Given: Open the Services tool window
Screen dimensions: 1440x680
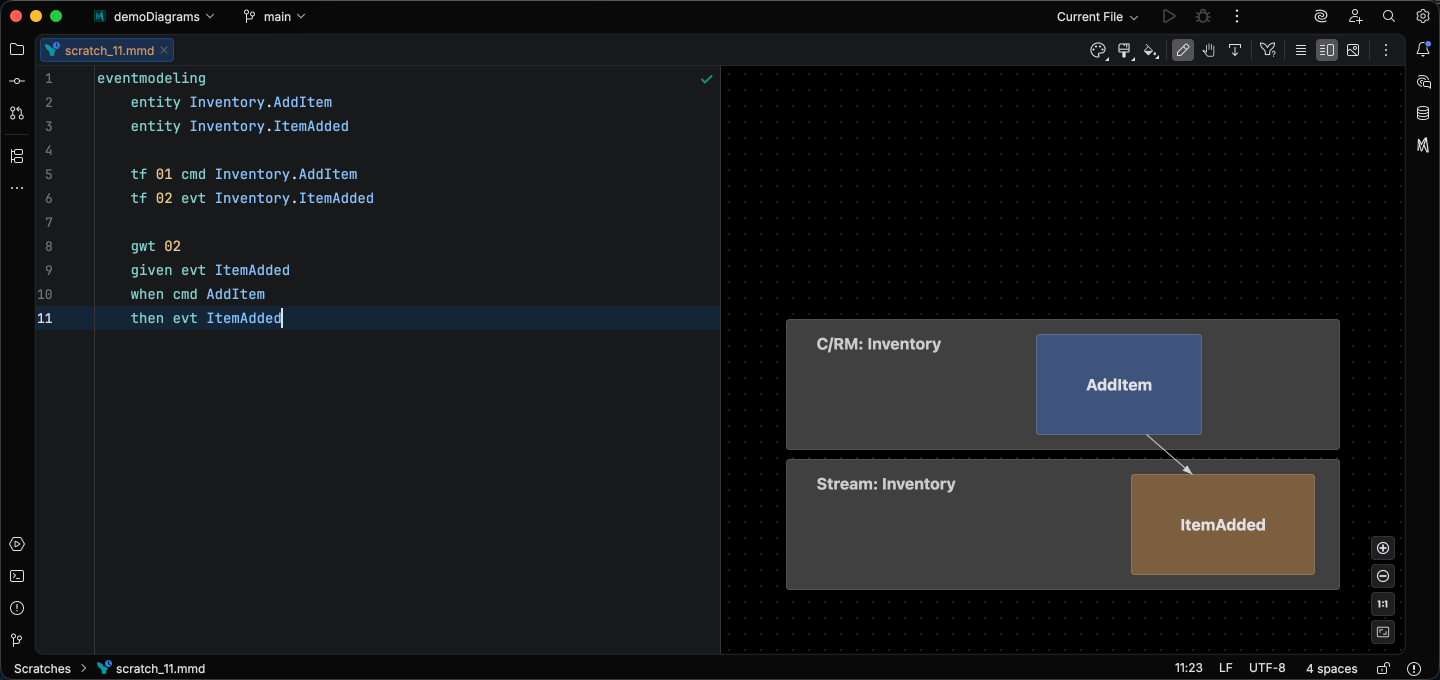Looking at the screenshot, I should pos(16,544).
